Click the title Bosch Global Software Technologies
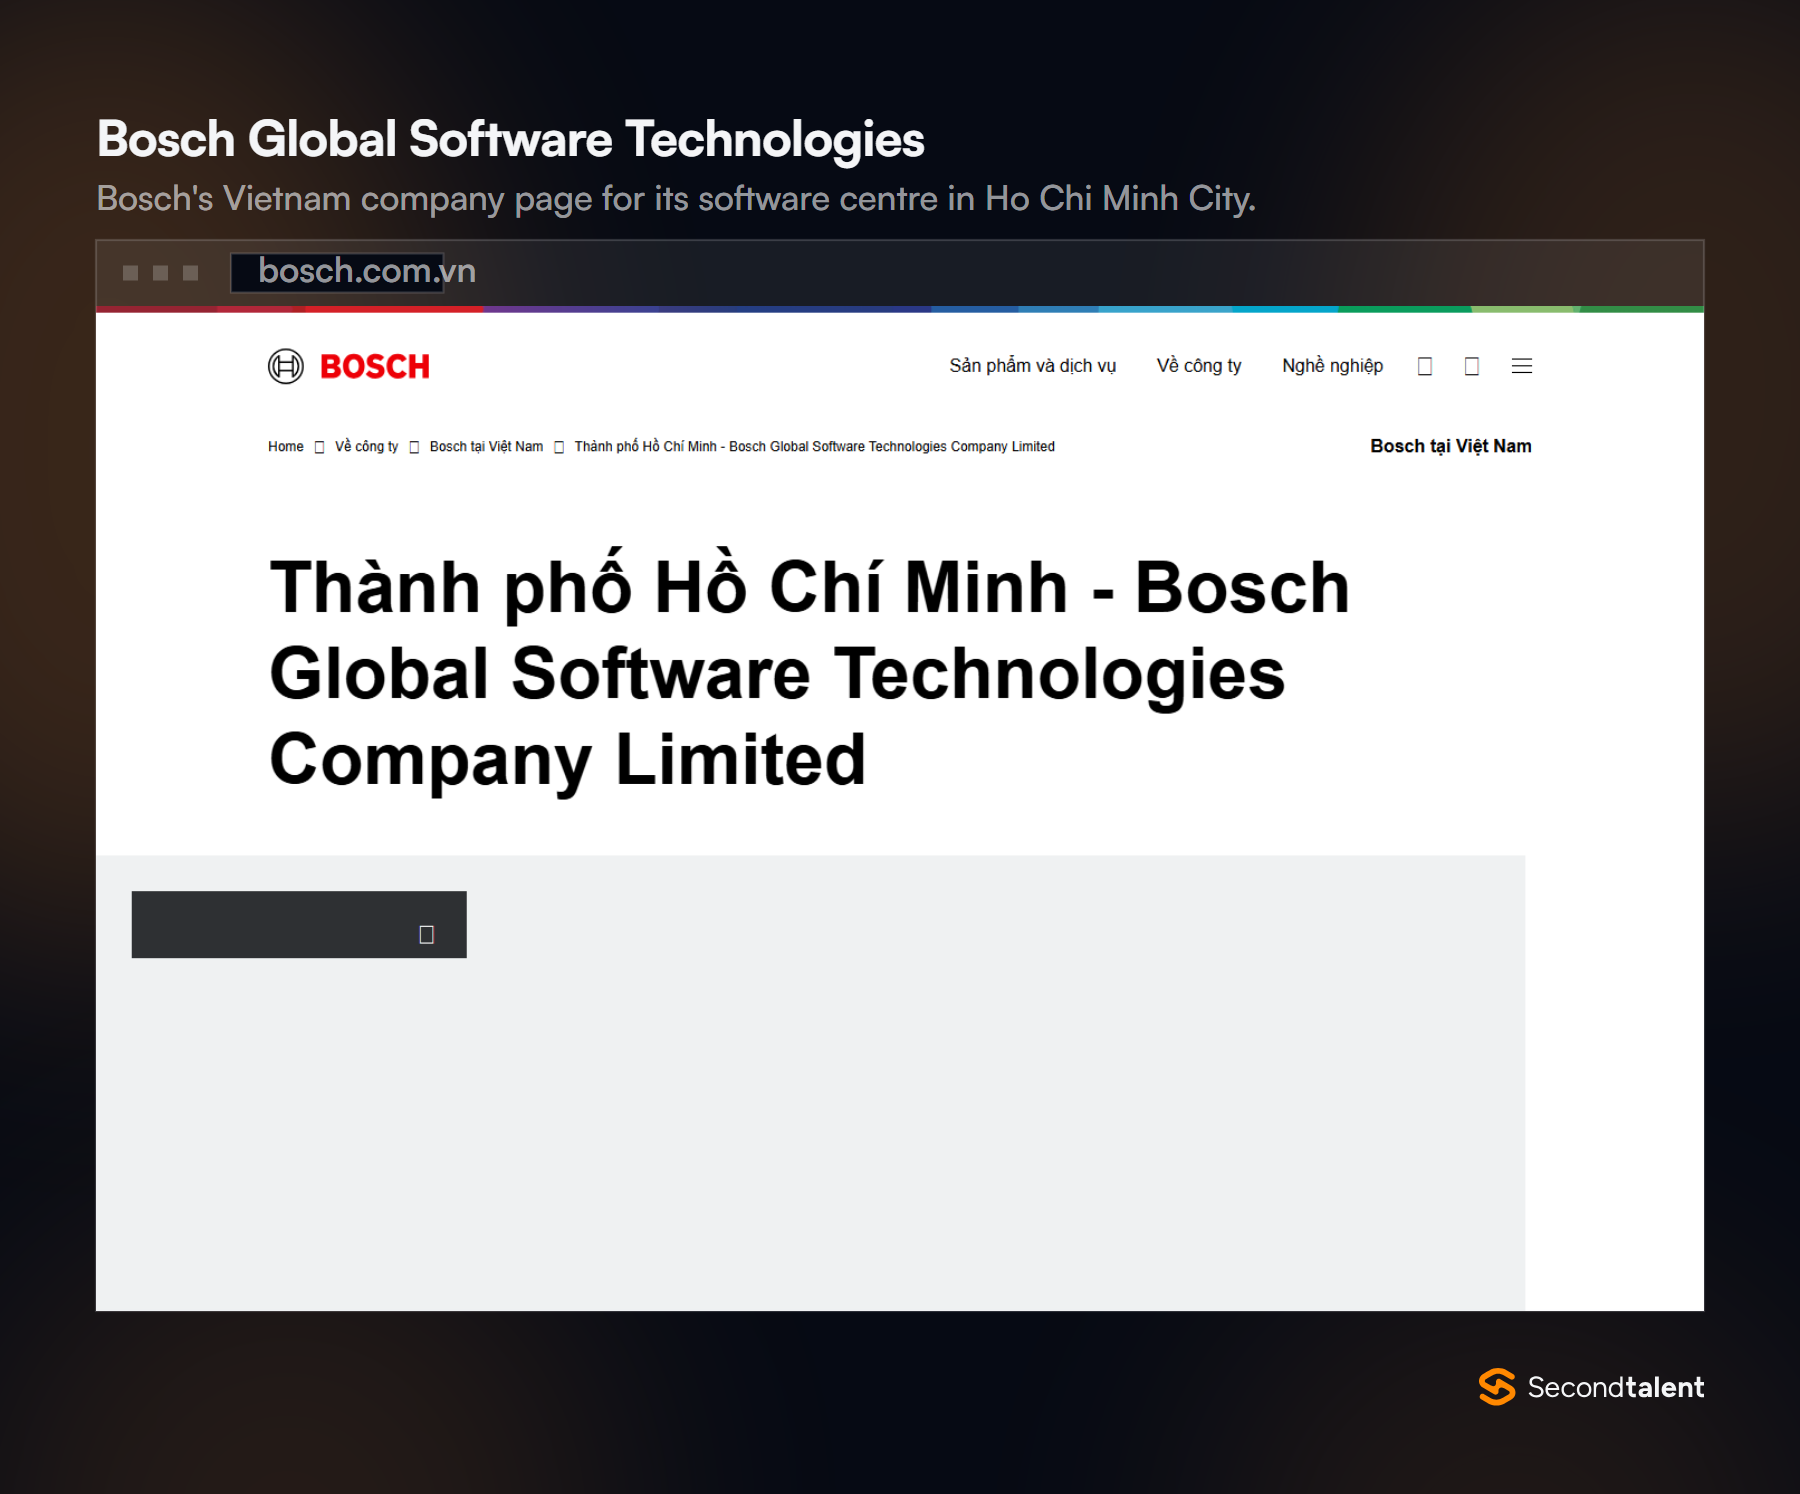This screenshot has width=1800, height=1494. pyautogui.click(x=511, y=139)
